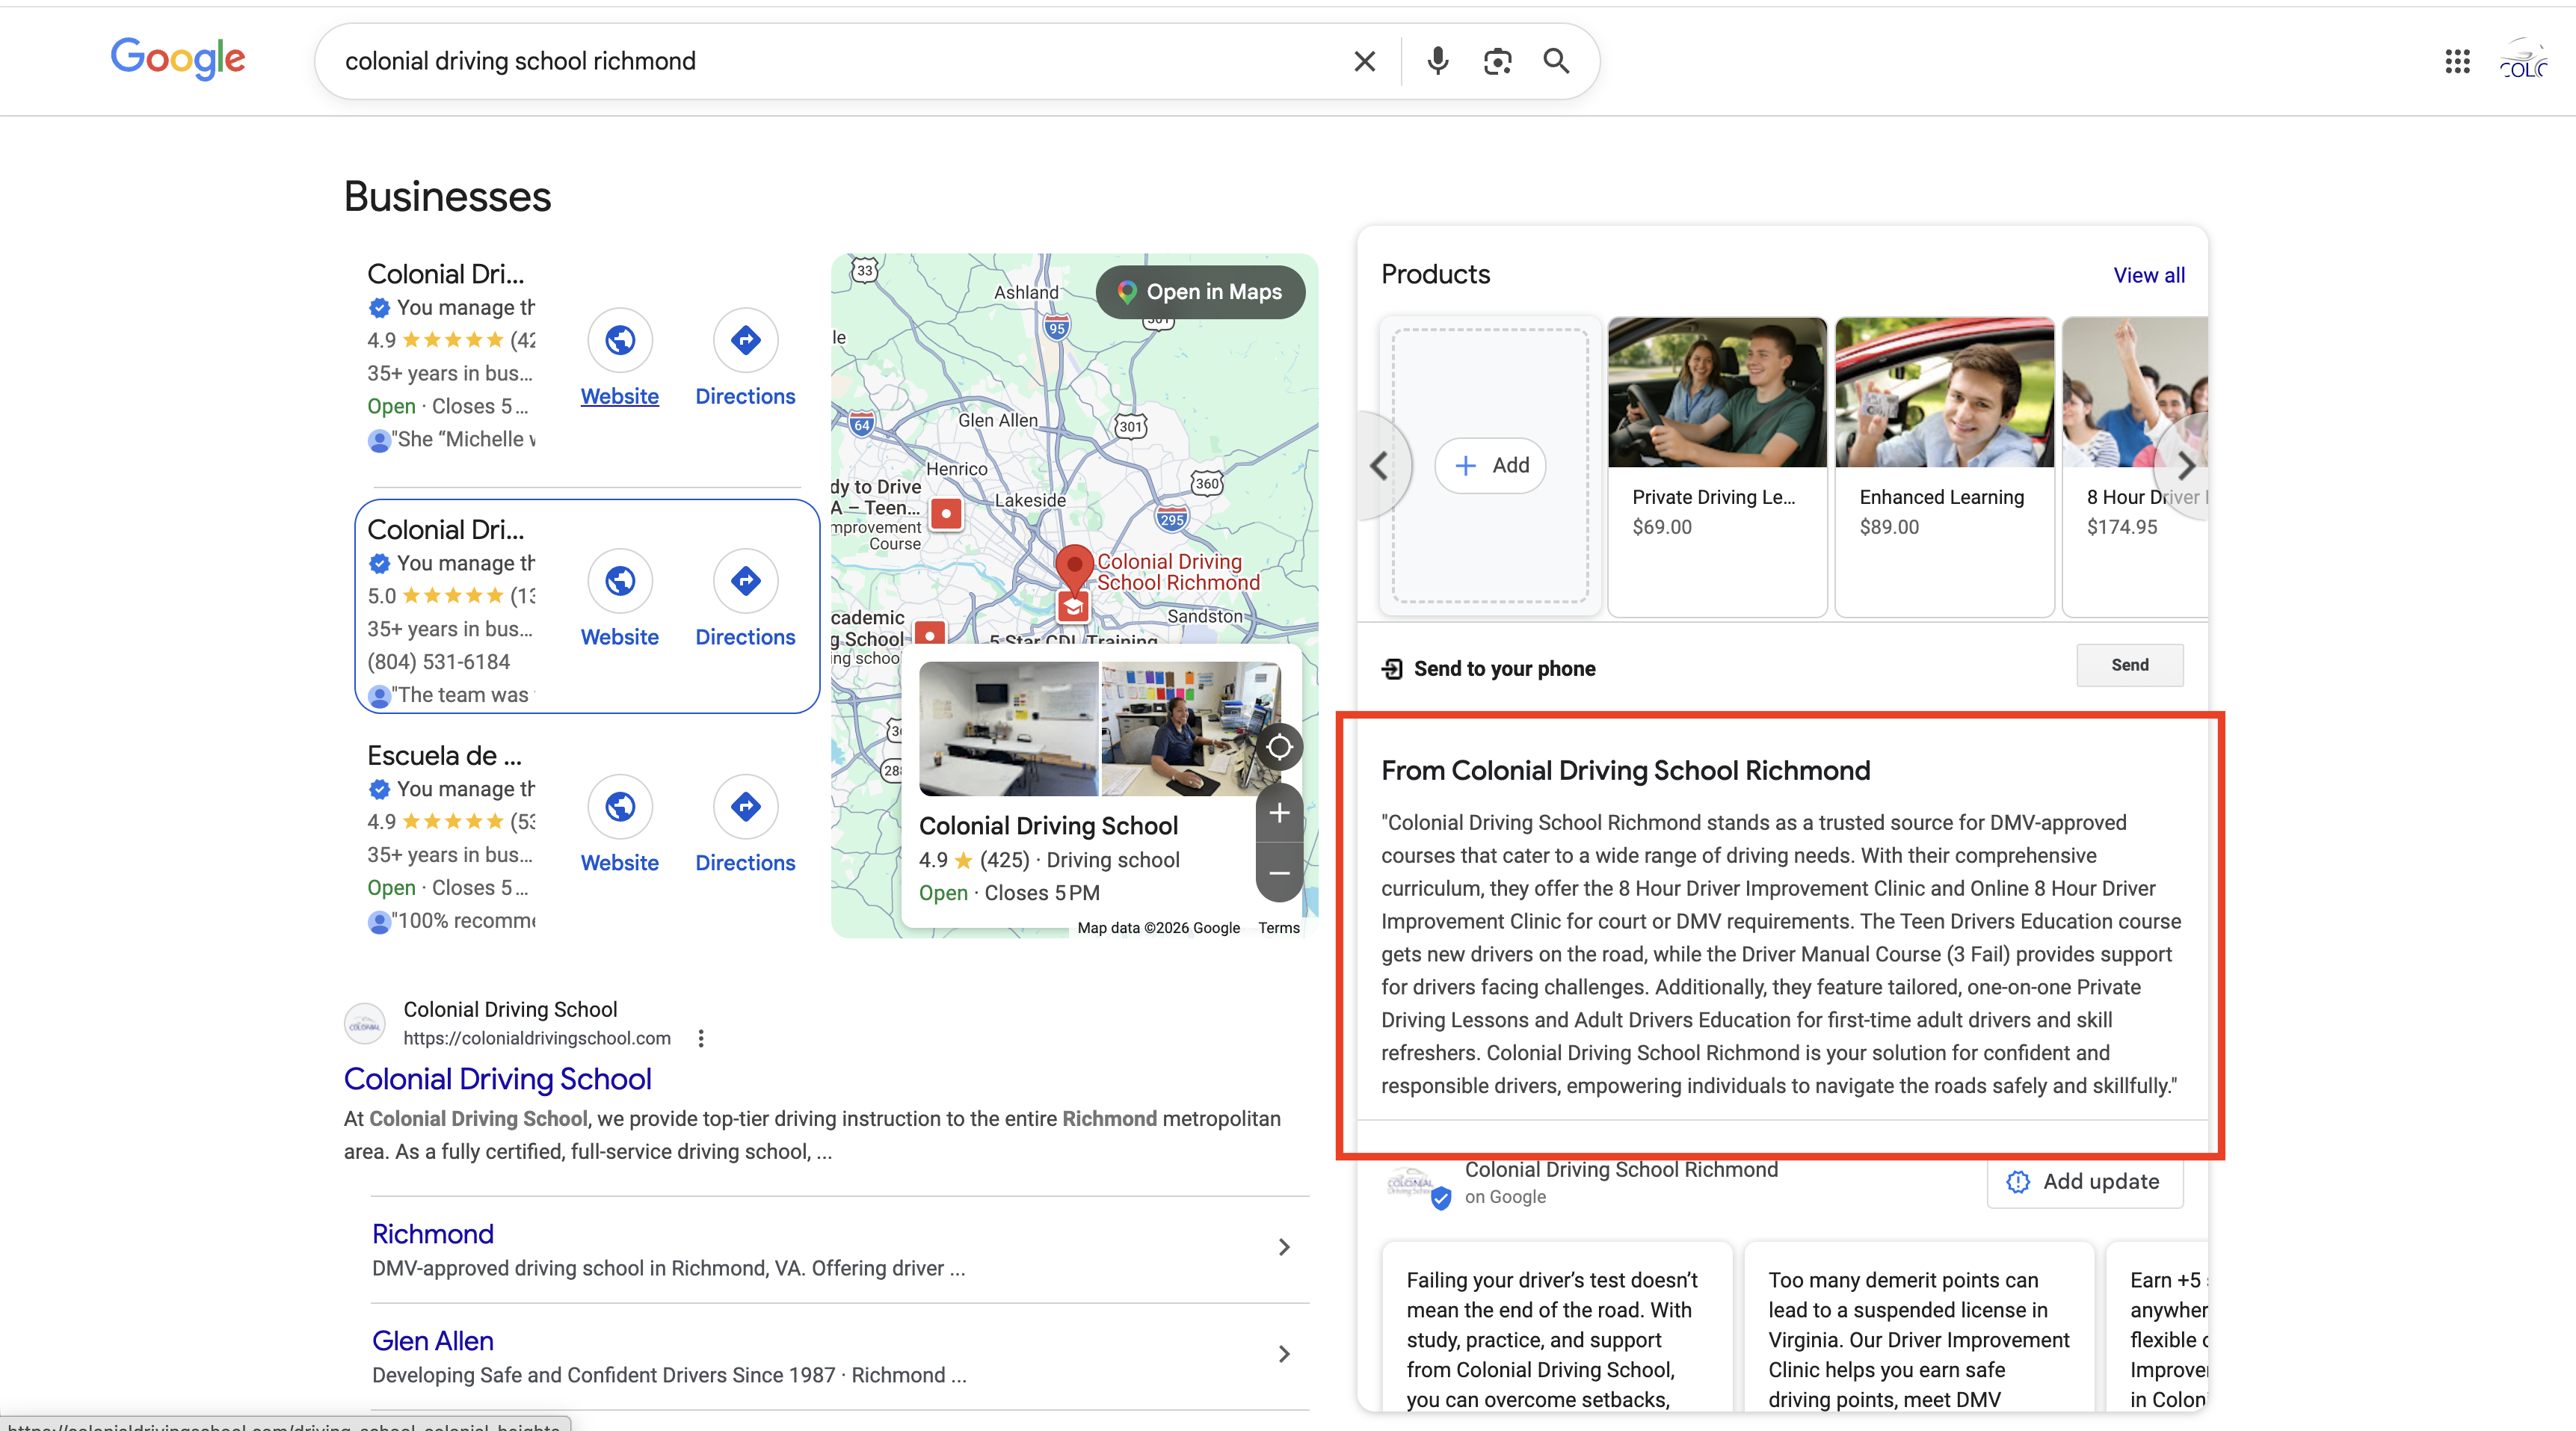Click the Send button for phone
The height and width of the screenshot is (1431, 2576).
coord(2130,665)
